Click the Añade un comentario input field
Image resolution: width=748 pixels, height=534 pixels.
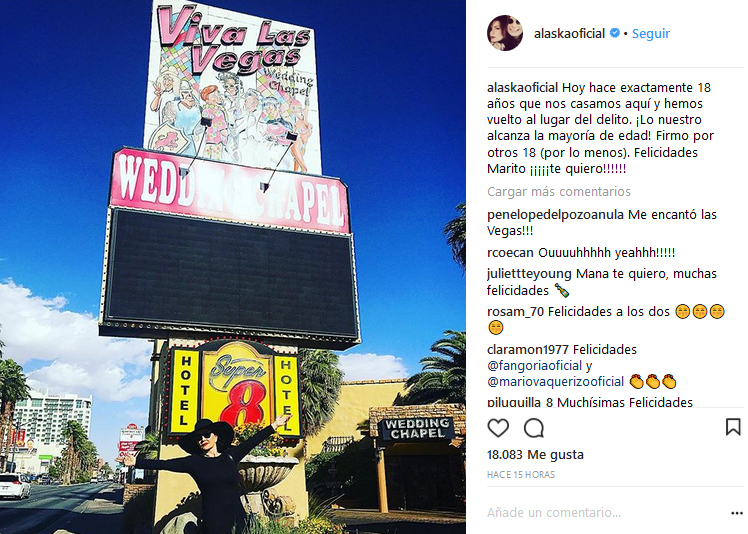tap(606, 513)
